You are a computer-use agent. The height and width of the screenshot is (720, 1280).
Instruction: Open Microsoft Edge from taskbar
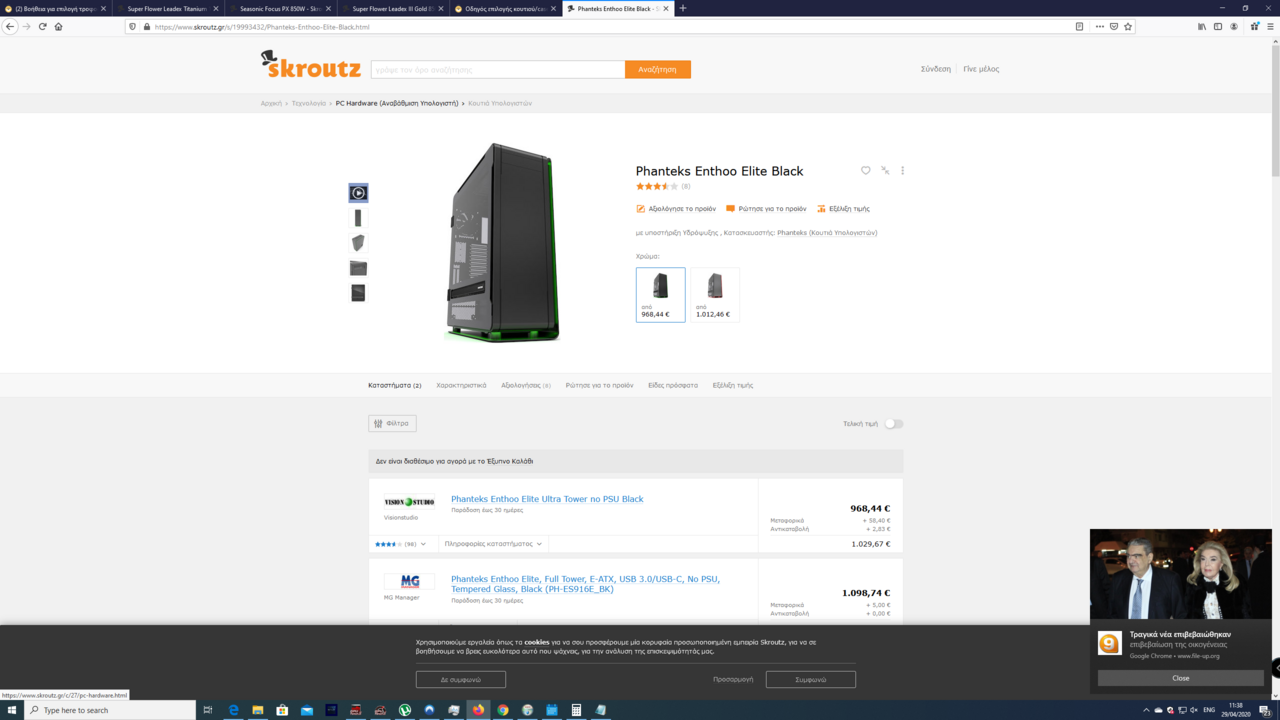233,710
